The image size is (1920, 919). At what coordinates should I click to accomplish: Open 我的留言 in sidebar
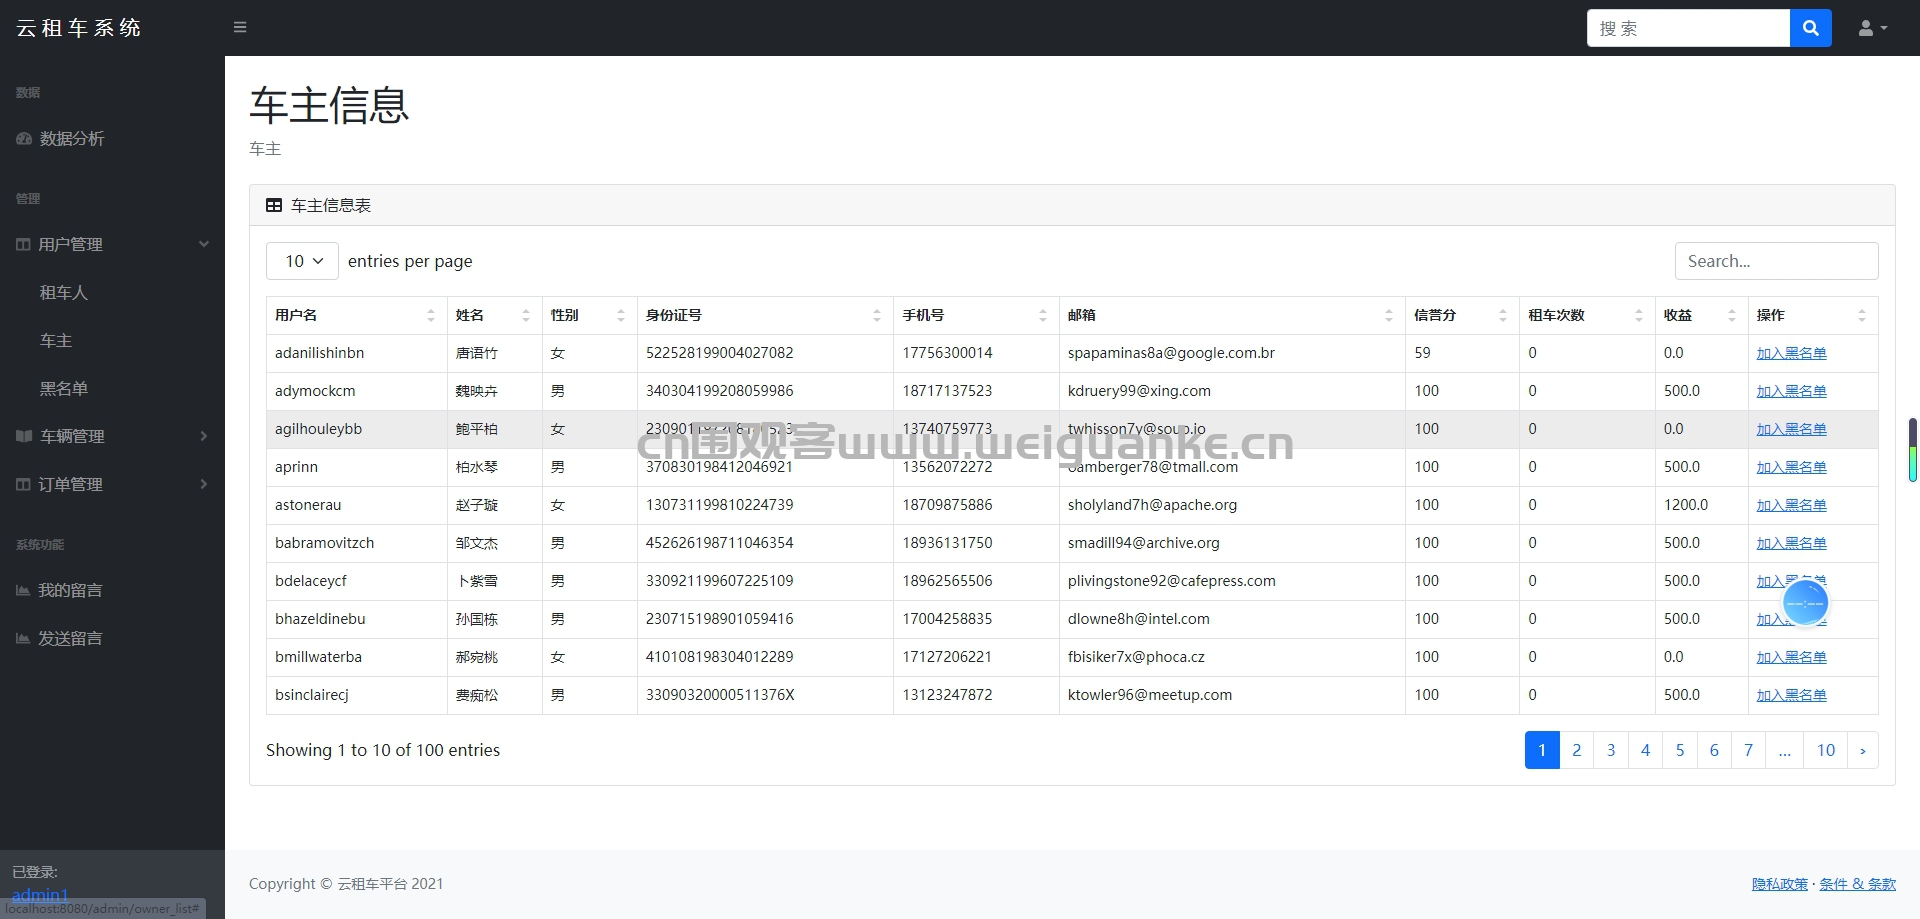pos(70,590)
